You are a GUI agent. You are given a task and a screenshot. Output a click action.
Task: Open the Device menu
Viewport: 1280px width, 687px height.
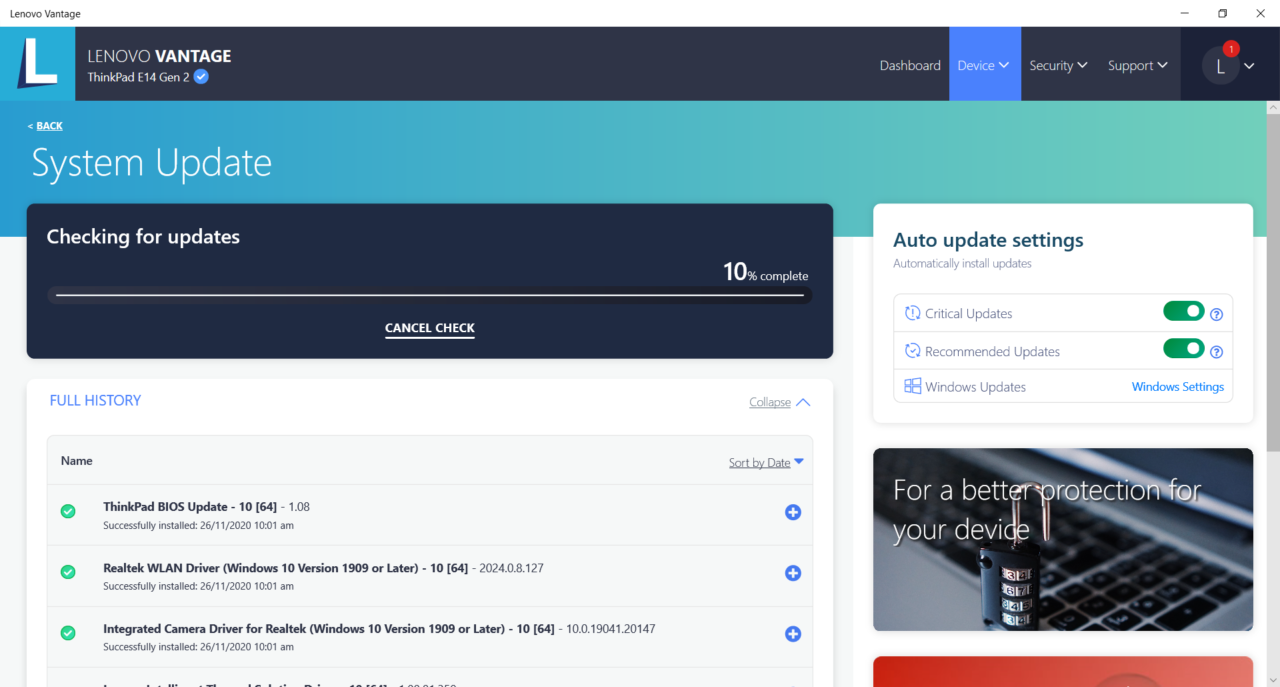(x=984, y=65)
